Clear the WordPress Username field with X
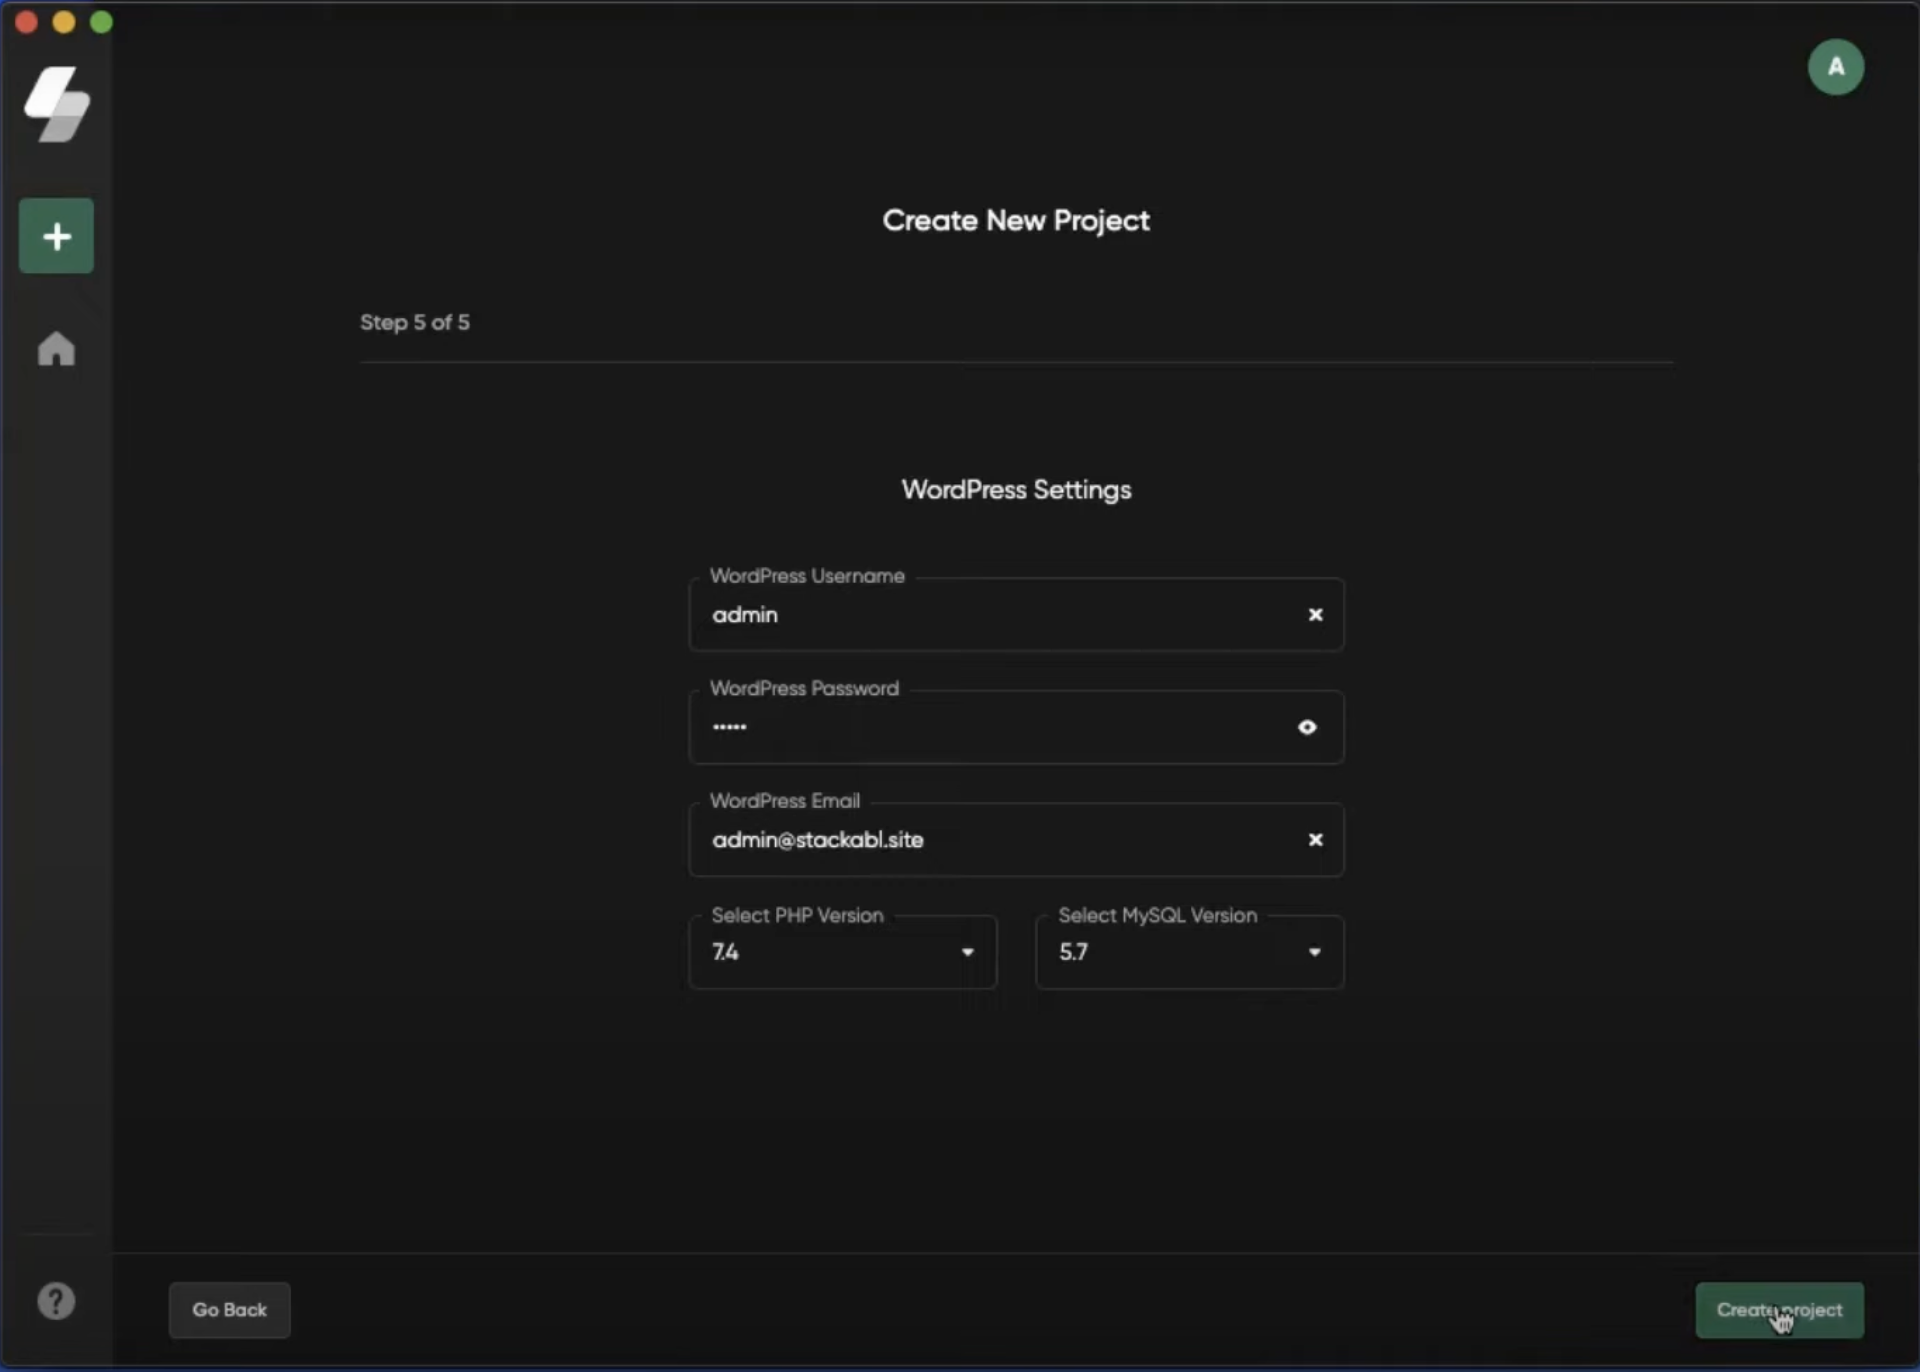 [1315, 615]
